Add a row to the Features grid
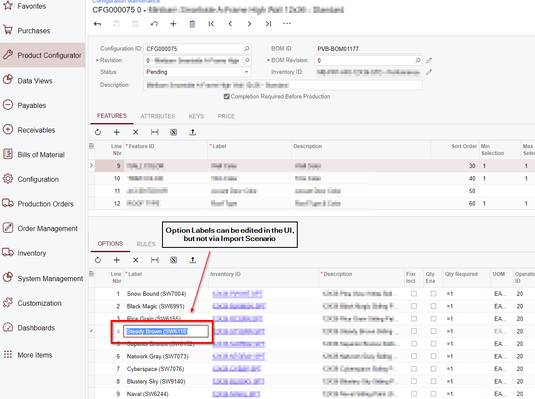Image resolution: width=535 pixels, height=399 pixels. pyautogui.click(x=117, y=132)
